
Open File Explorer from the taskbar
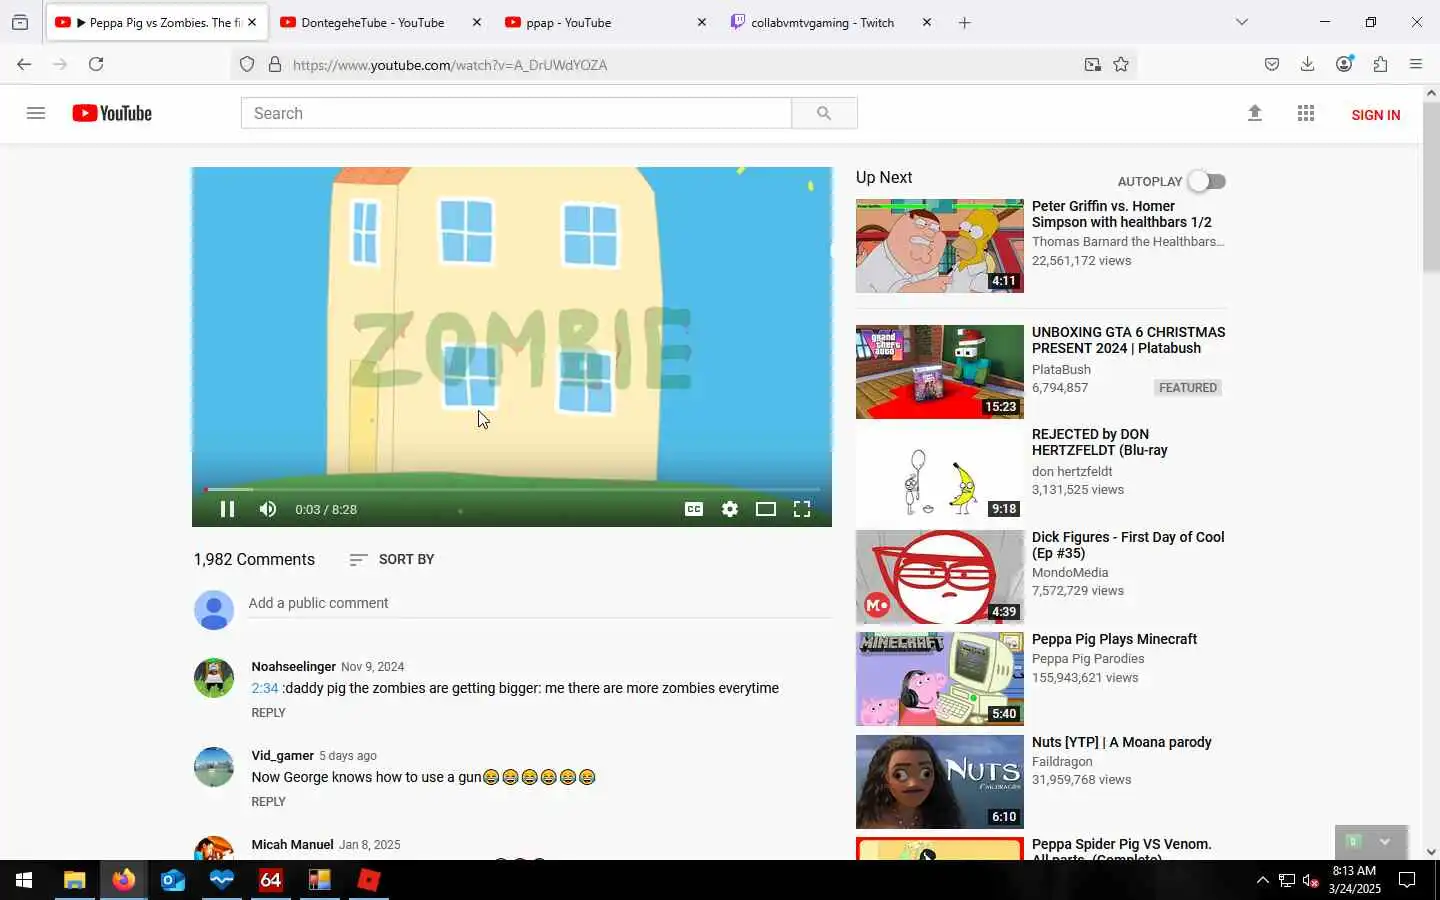tap(74, 880)
